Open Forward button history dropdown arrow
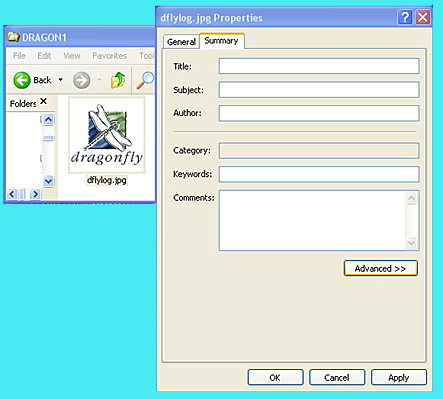 99,80
